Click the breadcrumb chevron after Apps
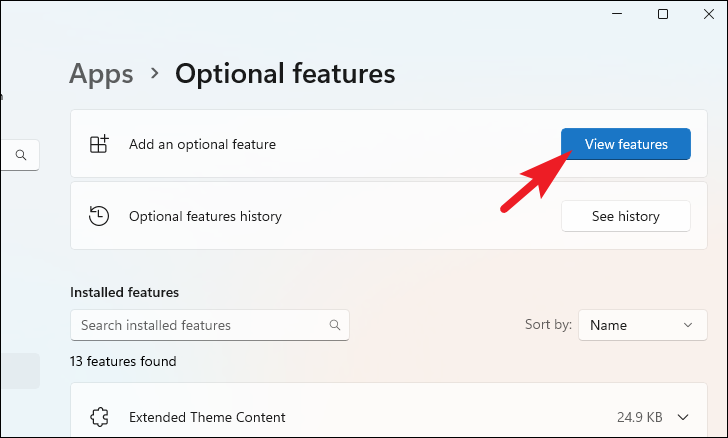Screen dimensions: 728x438 click(155, 73)
